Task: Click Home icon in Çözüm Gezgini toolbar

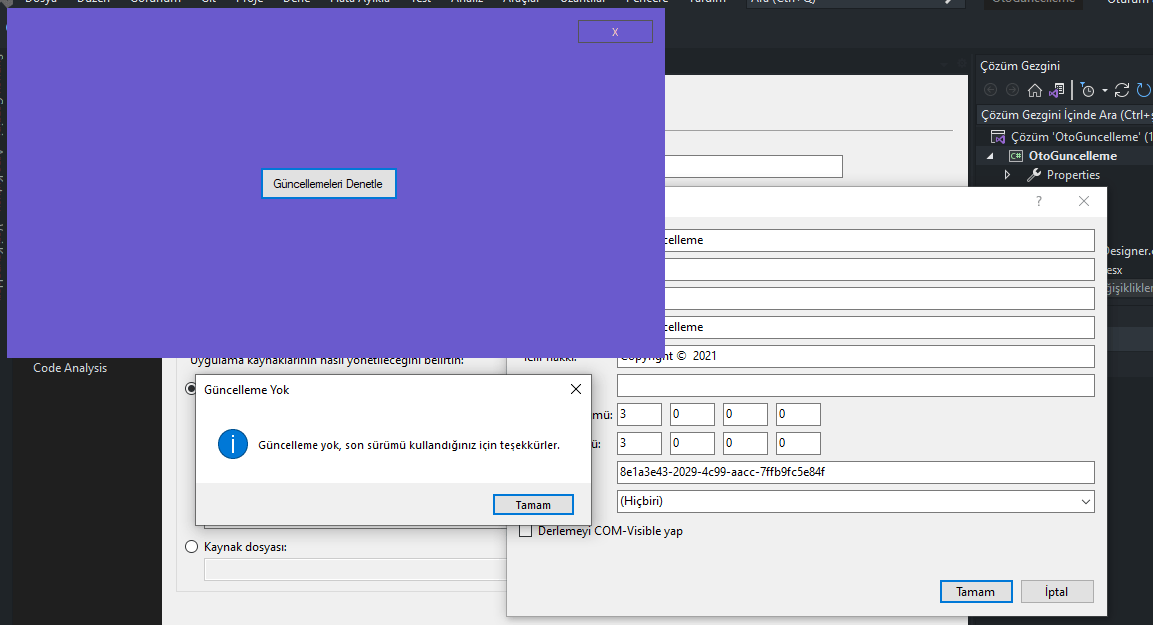Action: 1035,90
